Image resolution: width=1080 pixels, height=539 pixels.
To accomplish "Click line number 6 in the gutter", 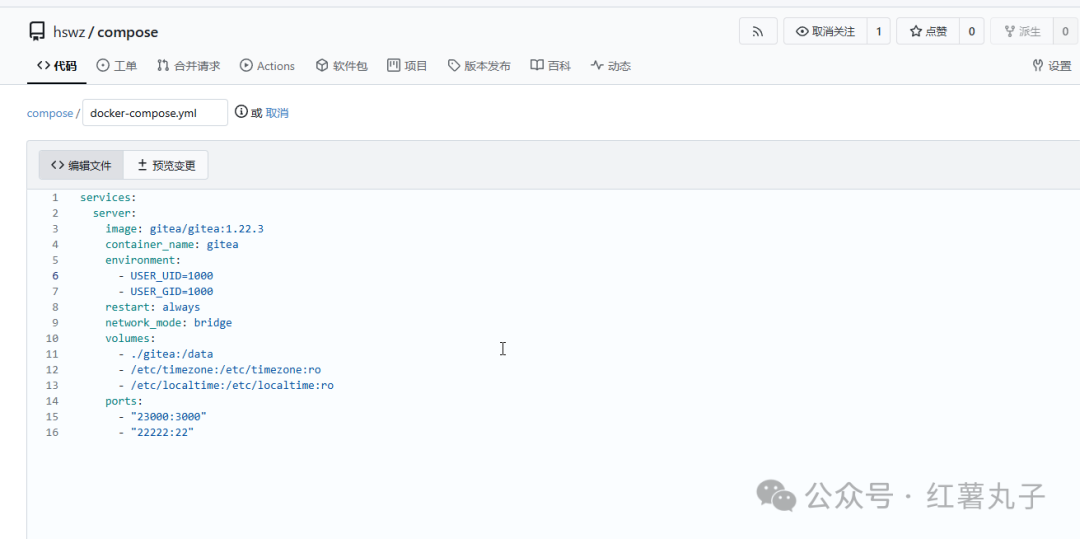I will [x=54, y=275].
